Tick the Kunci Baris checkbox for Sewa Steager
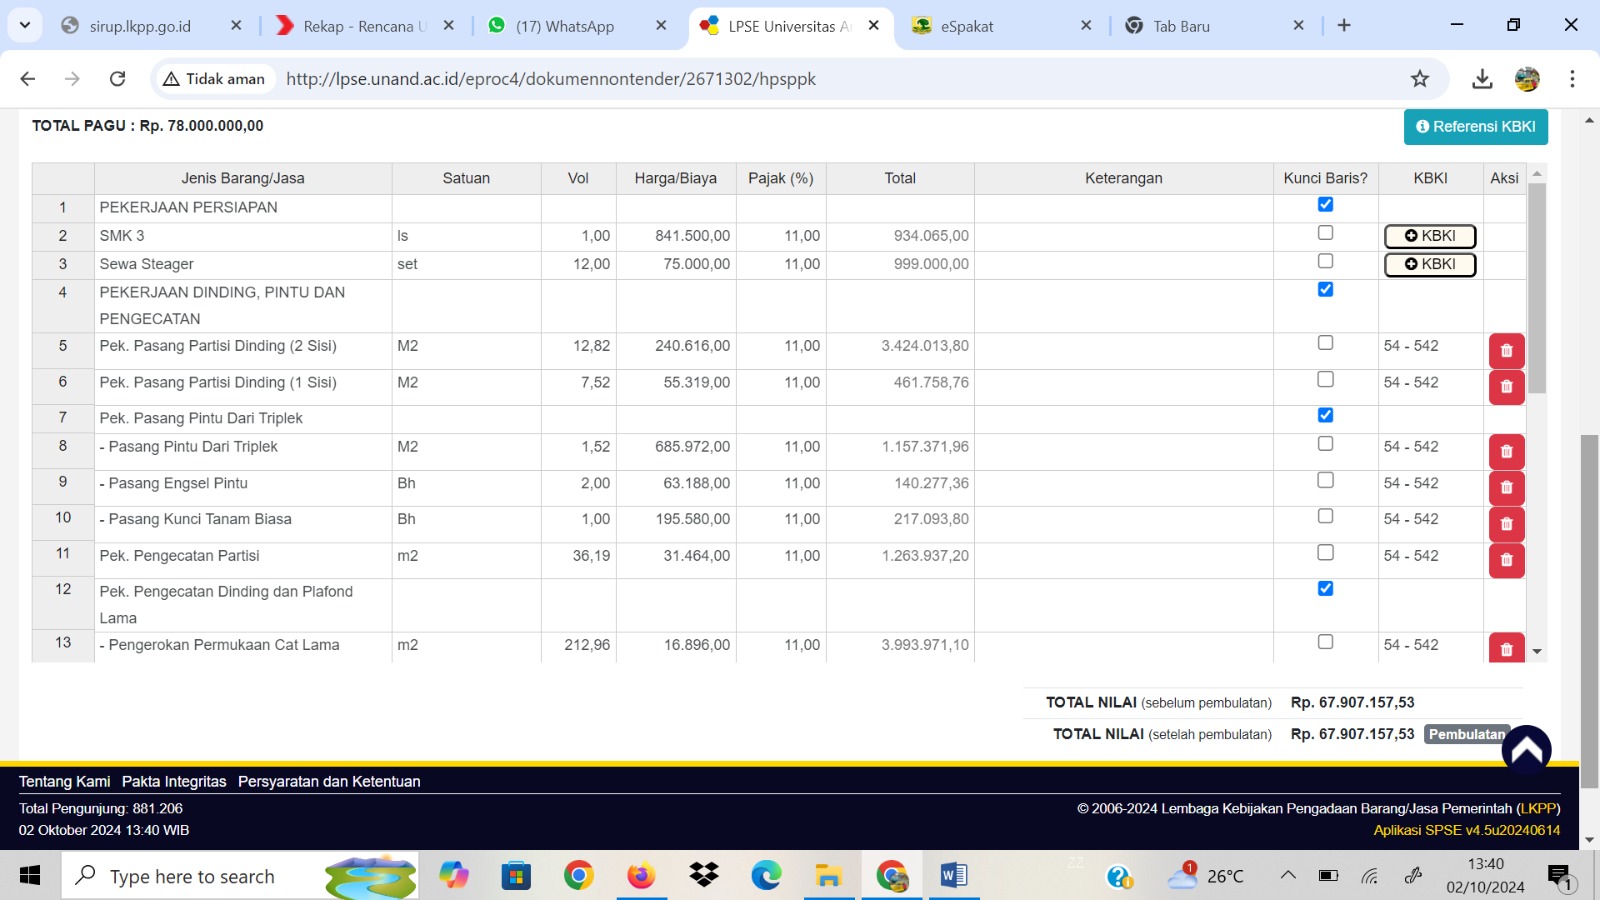1600x900 pixels. click(1325, 261)
